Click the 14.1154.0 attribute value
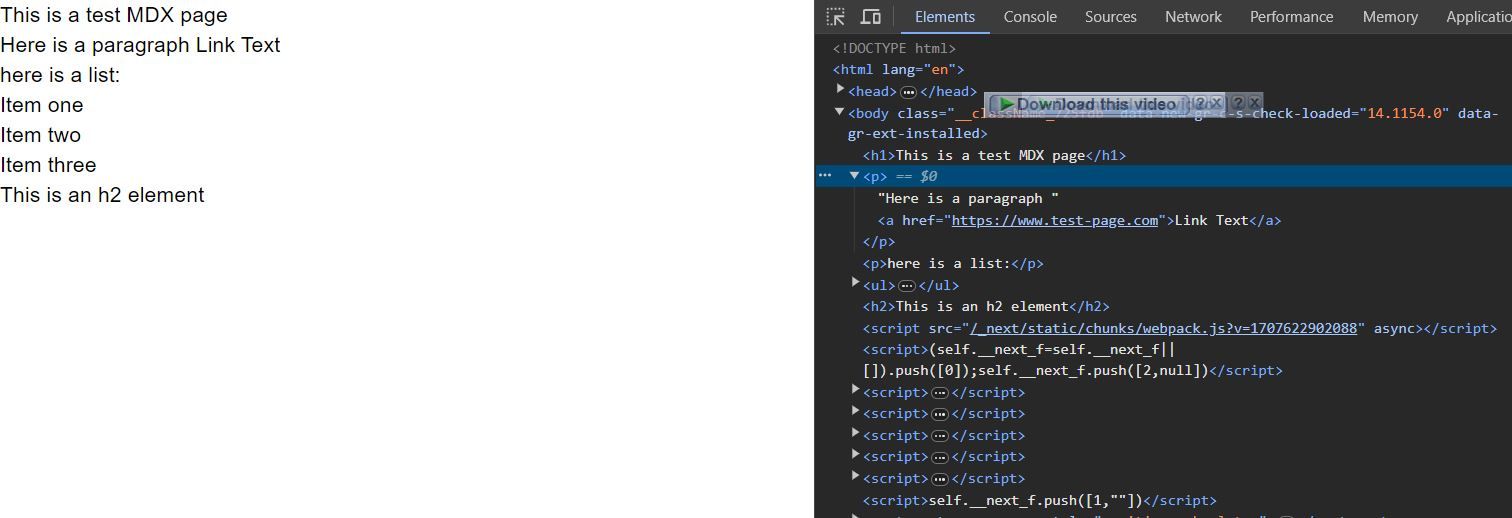1512x518 pixels. click(x=1404, y=113)
